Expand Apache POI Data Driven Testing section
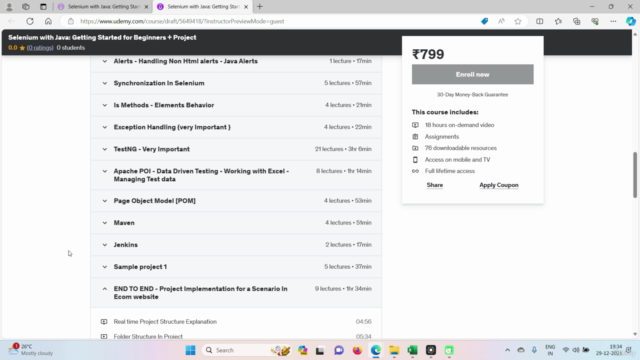This screenshot has width=640, height=360. coord(236,175)
